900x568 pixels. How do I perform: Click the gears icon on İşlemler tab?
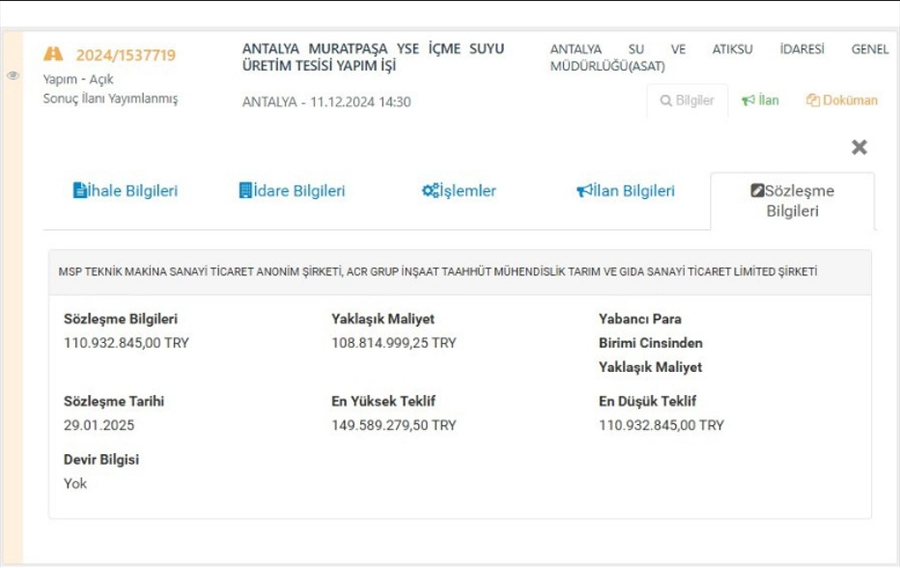pyautogui.click(x=429, y=191)
